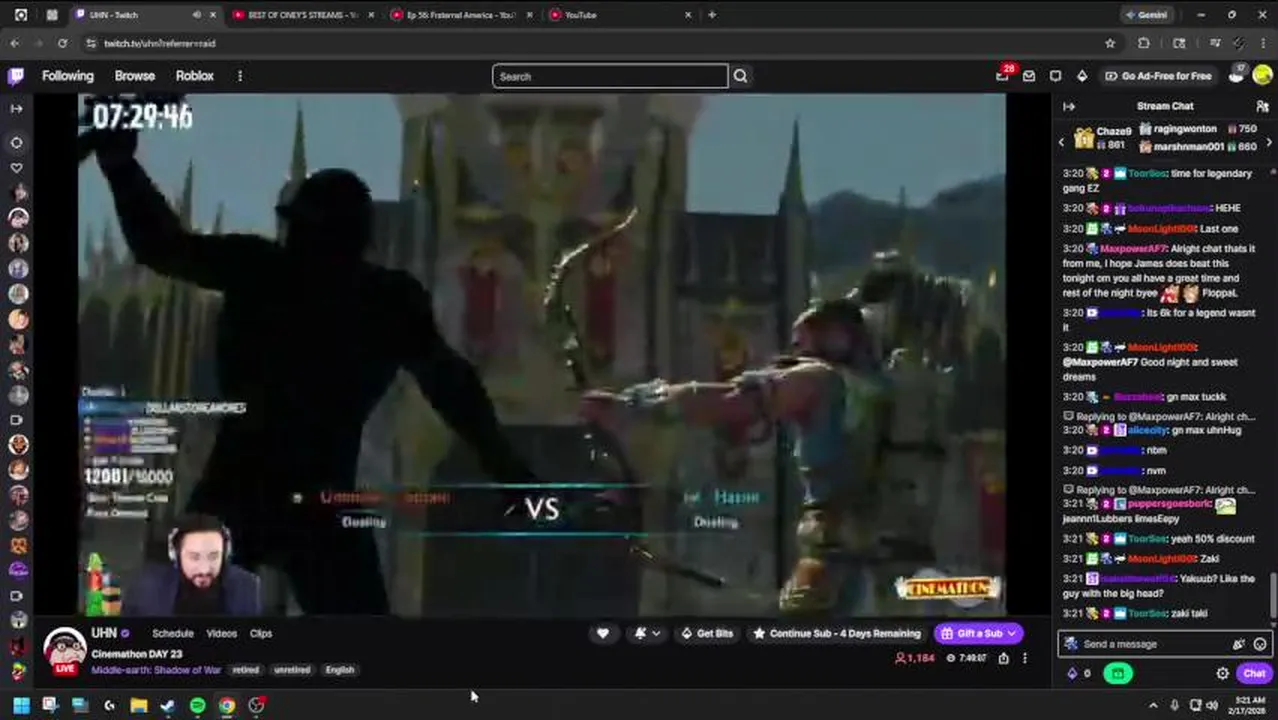Open the notification bell dropdown
Viewport: 1278px width, 720px height.
click(x=647, y=633)
